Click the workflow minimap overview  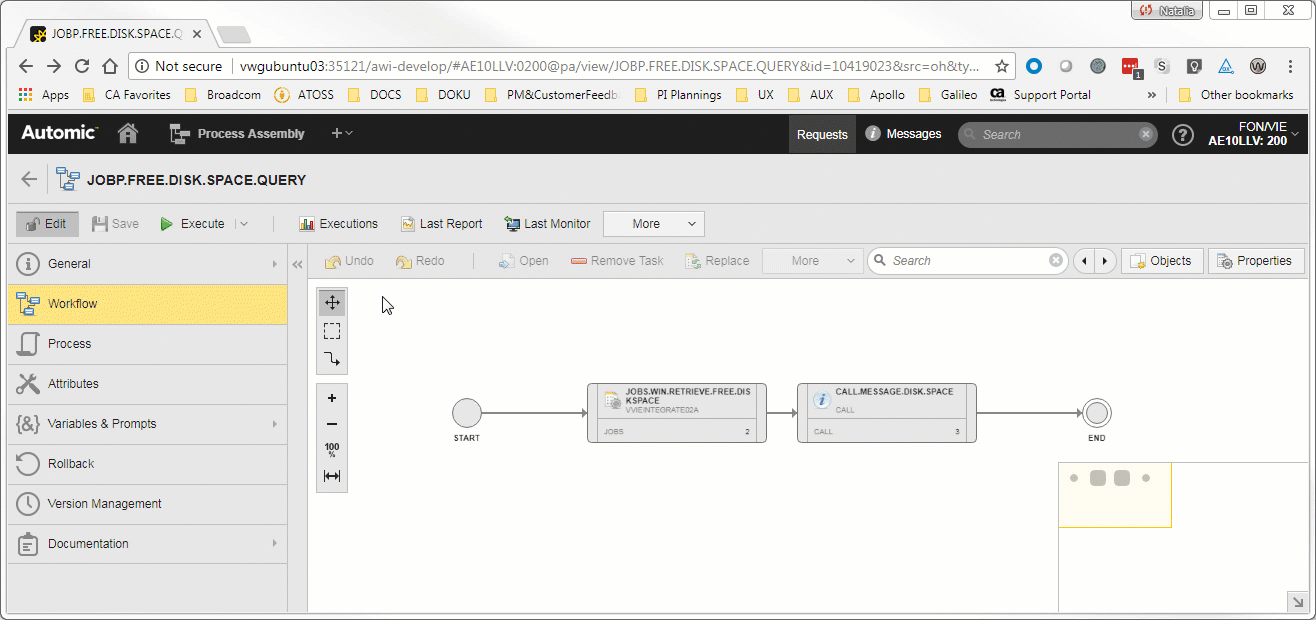[x=1115, y=495]
